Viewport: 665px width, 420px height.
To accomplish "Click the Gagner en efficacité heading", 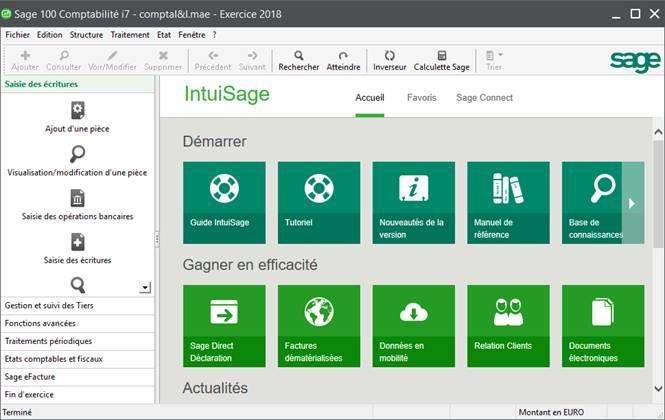I will coord(250,265).
